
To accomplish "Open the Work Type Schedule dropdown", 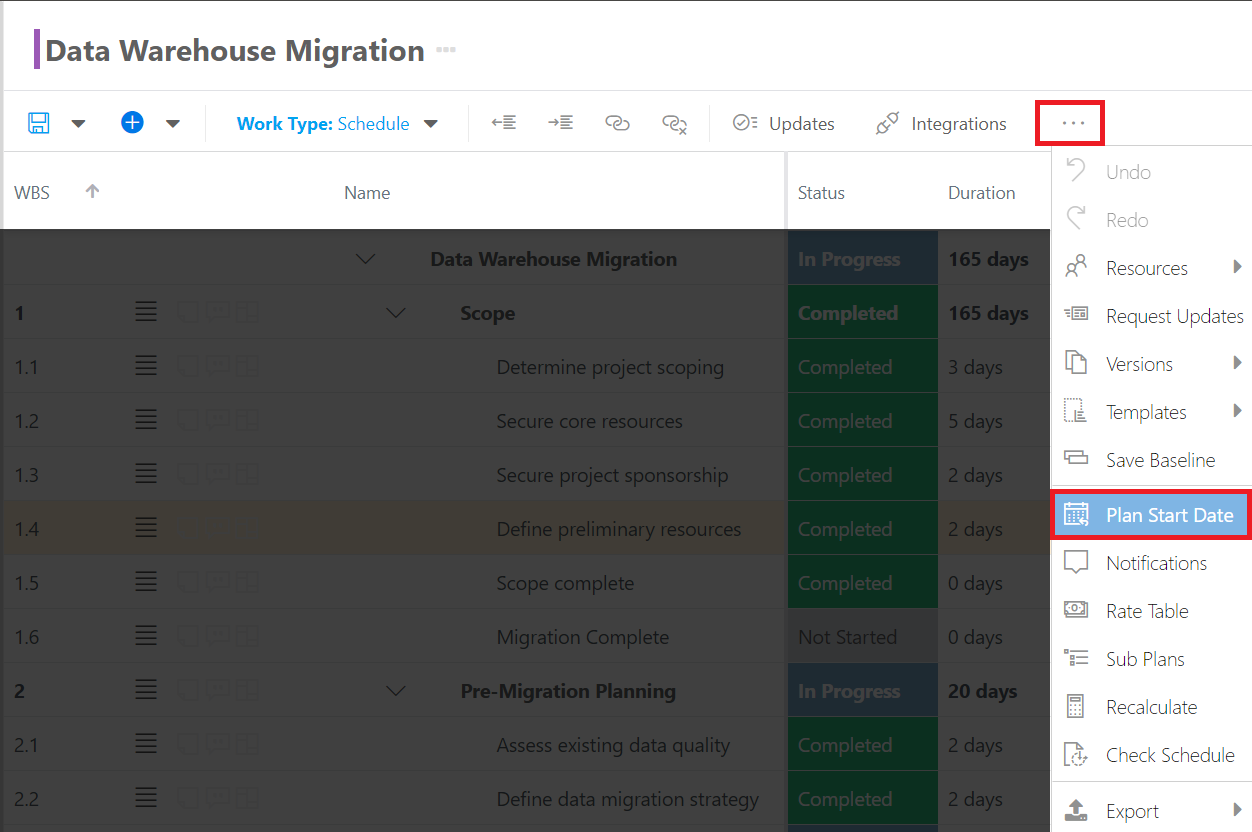I will point(337,124).
